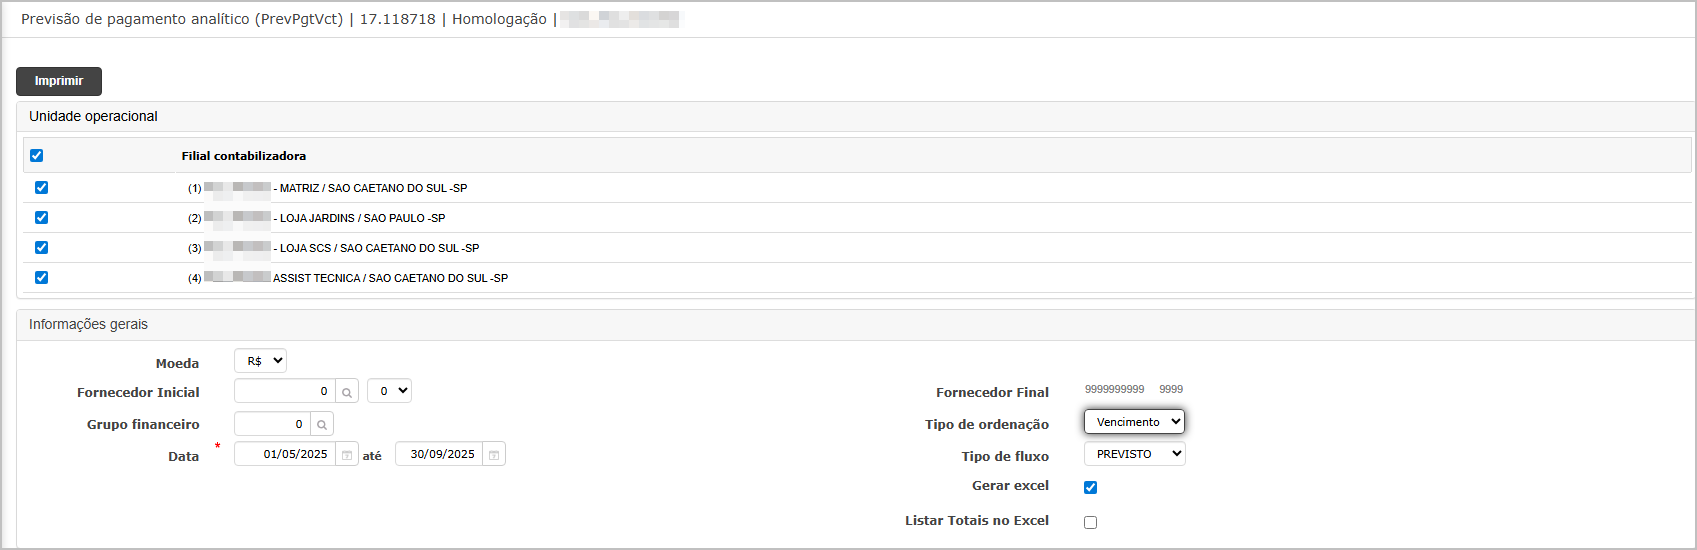Click the Filial contabilizadora column header
The height and width of the screenshot is (550, 1697).
244,156
